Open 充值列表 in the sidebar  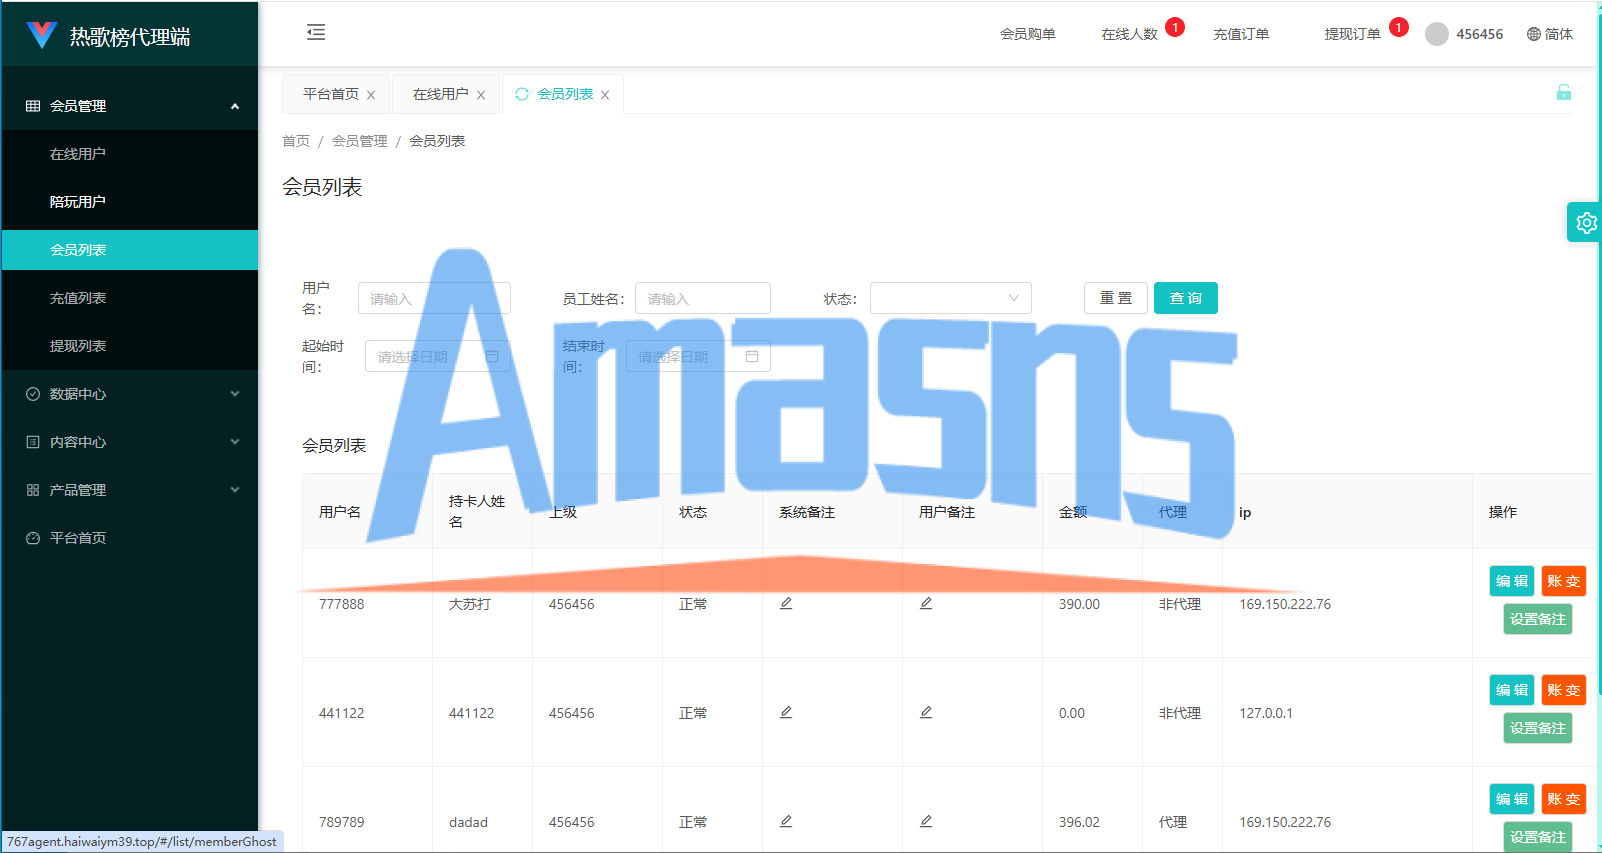coord(130,298)
